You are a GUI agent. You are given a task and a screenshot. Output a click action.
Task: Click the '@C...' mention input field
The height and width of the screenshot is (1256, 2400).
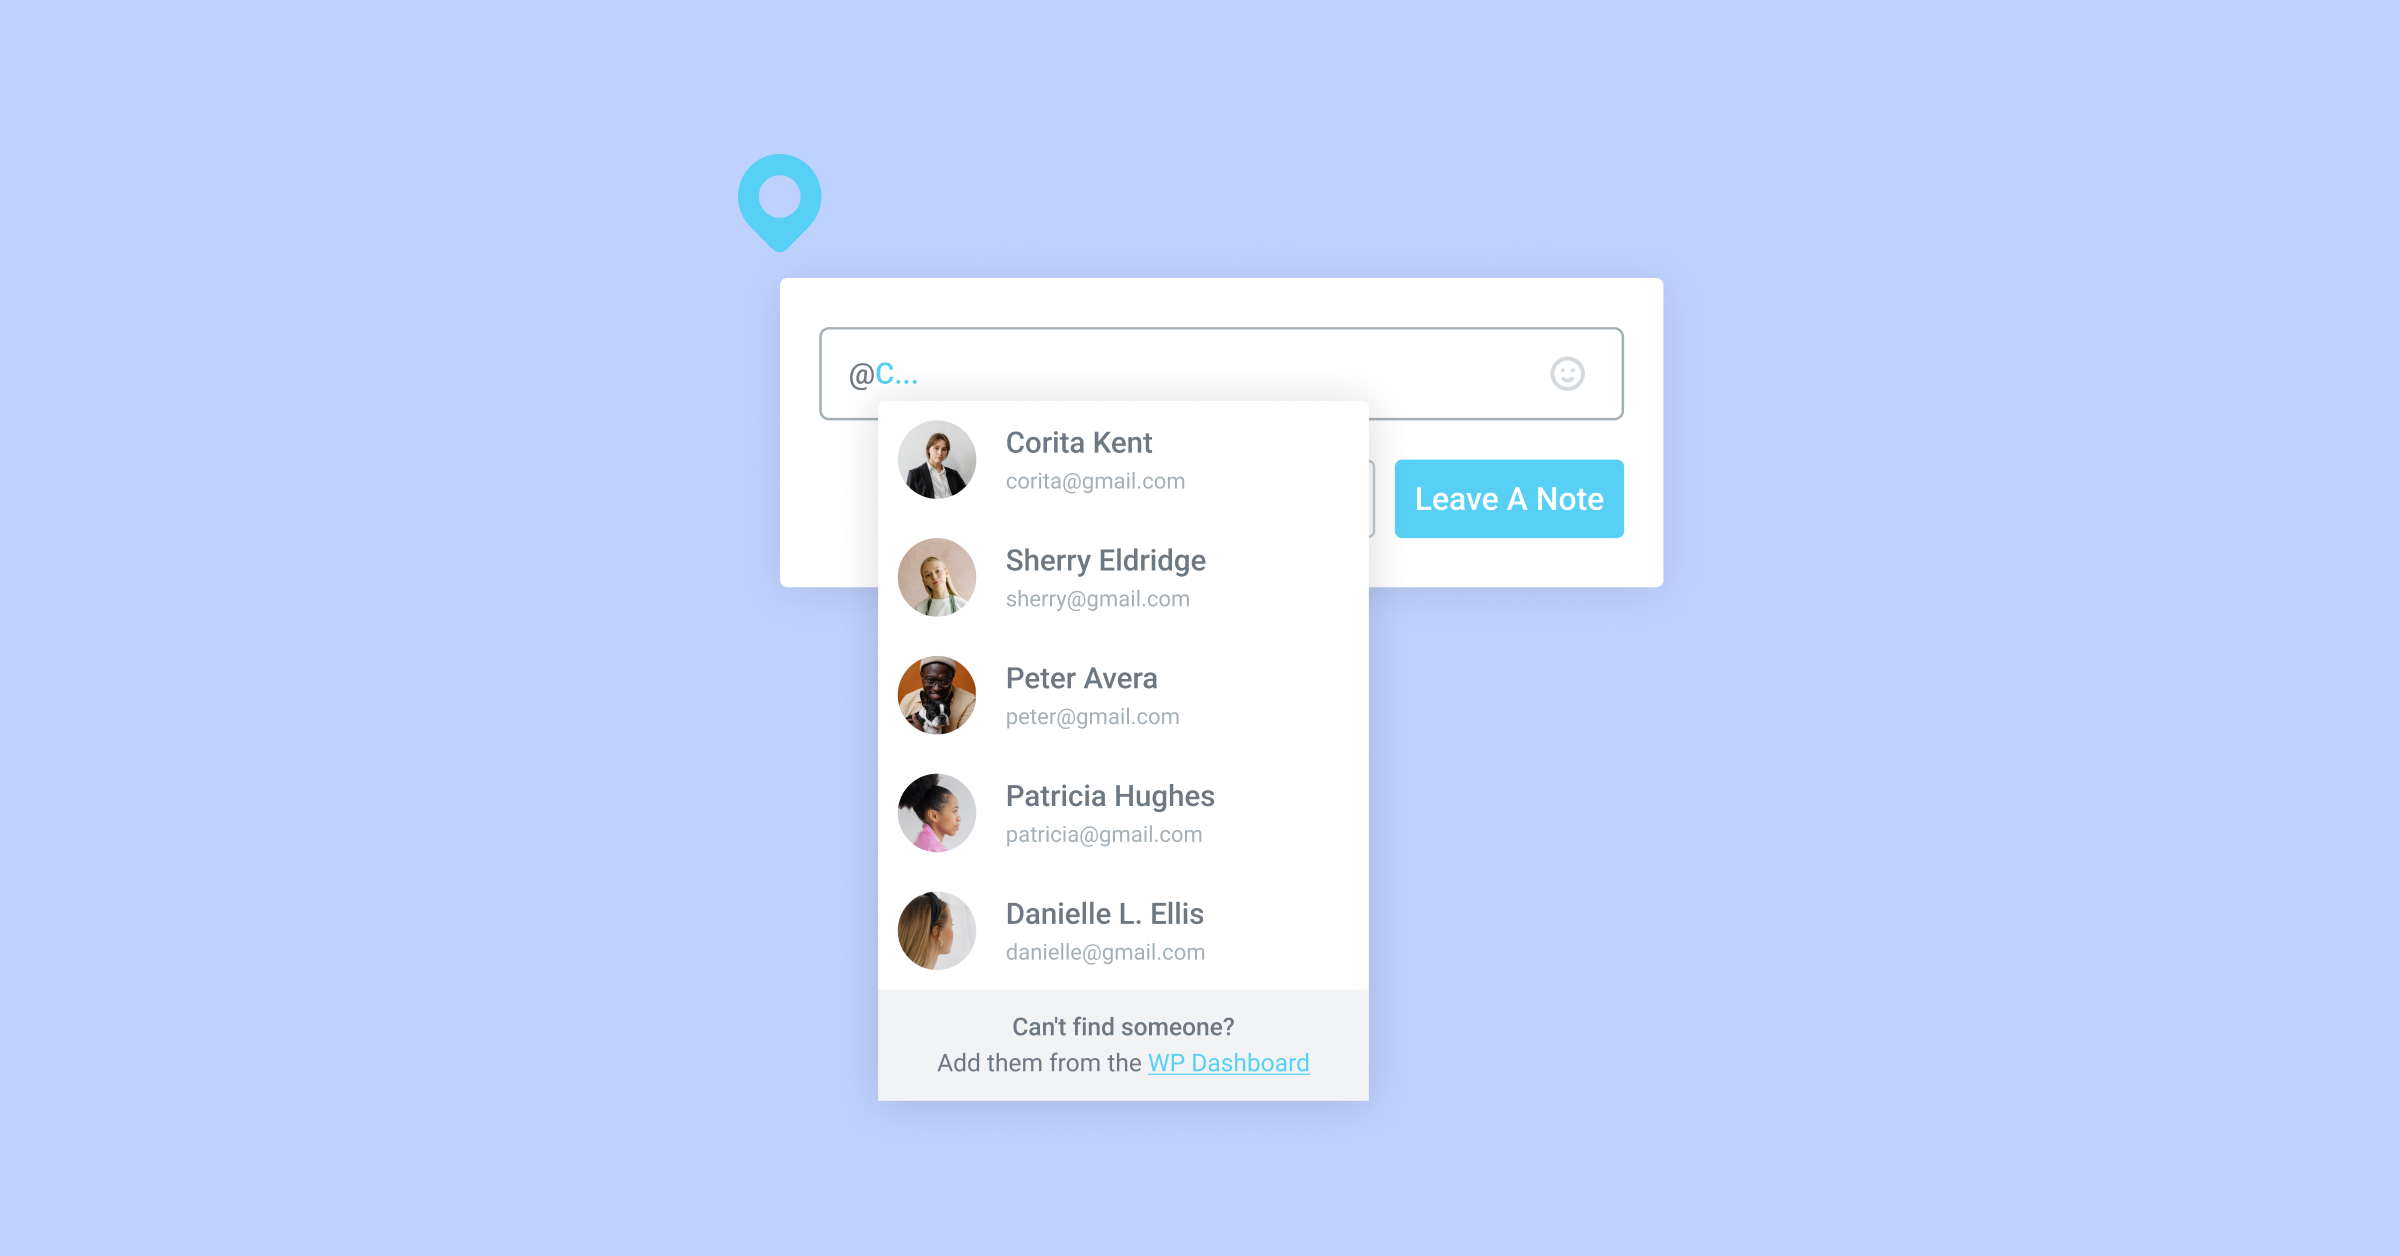[x=1222, y=373]
